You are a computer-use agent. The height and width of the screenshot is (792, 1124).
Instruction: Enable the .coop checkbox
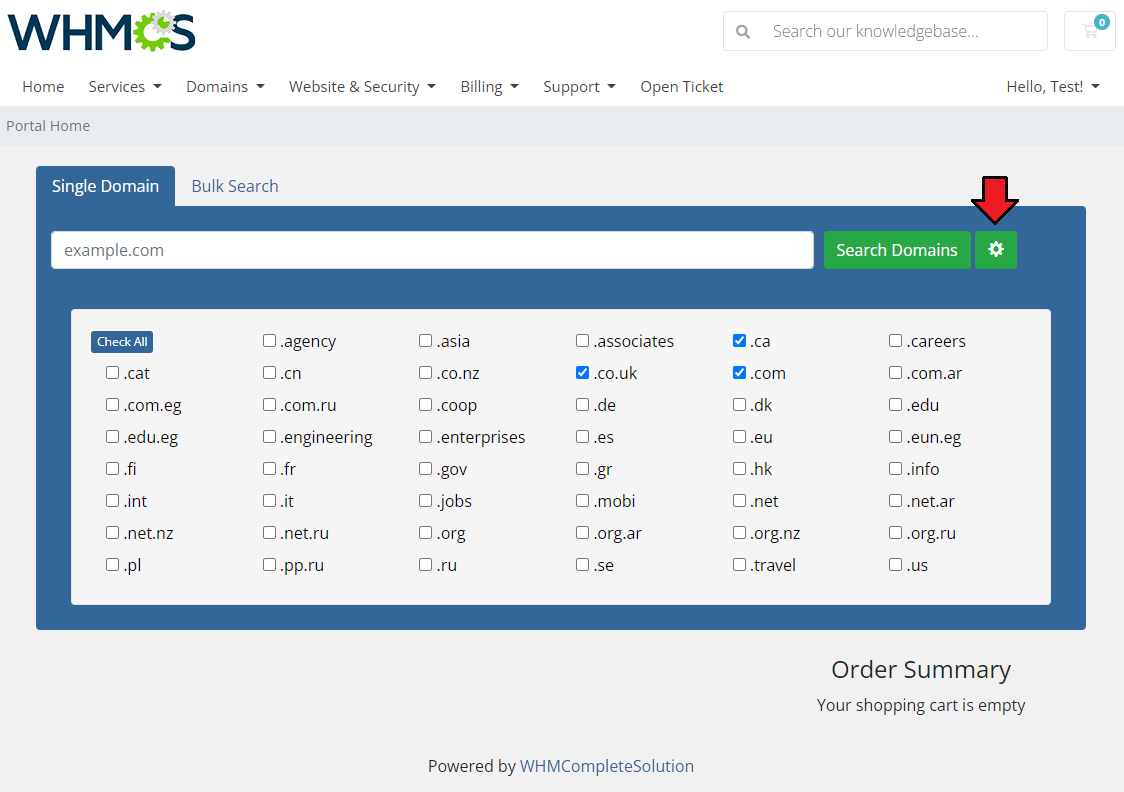tap(425, 405)
